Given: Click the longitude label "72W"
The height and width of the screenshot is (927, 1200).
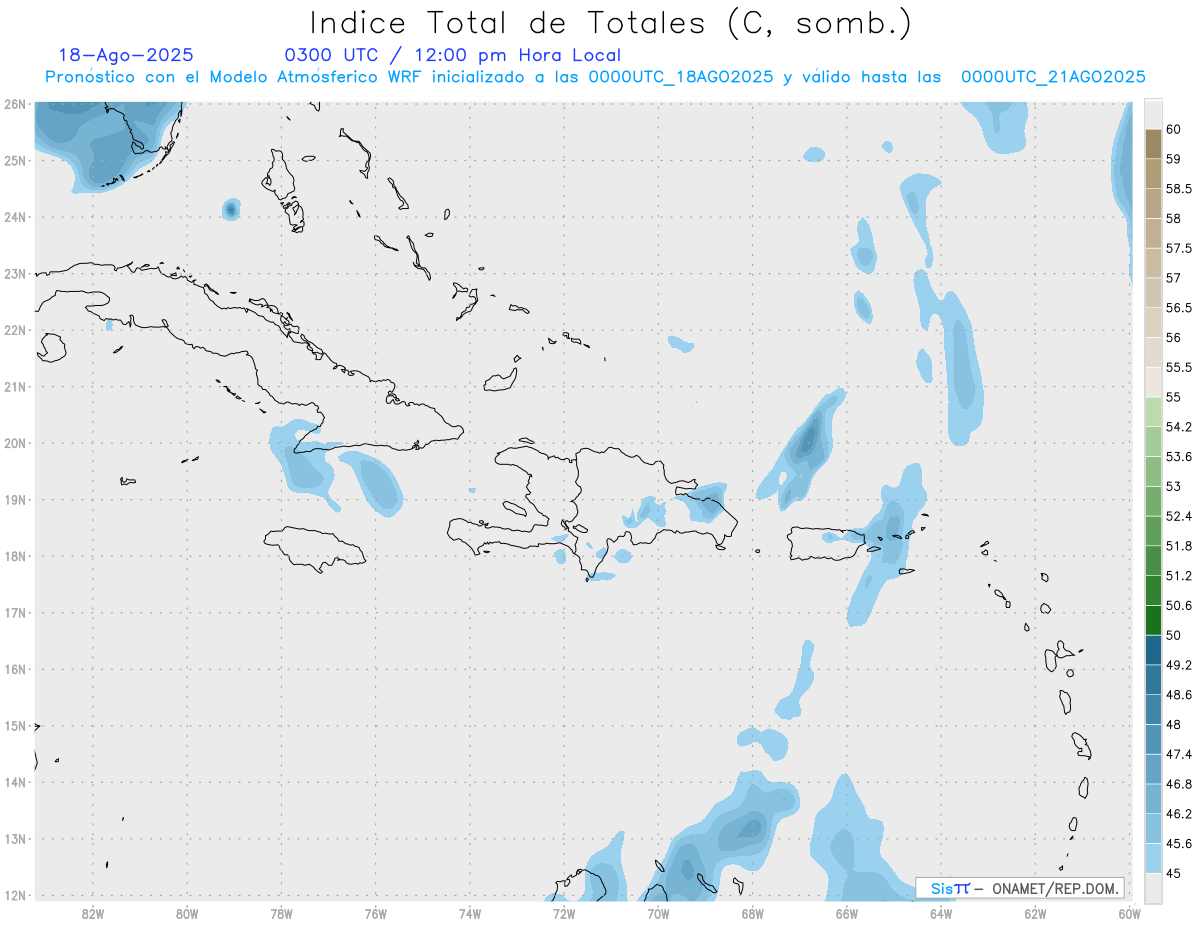Looking at the screenshot, I should click(x=564, y=913).
